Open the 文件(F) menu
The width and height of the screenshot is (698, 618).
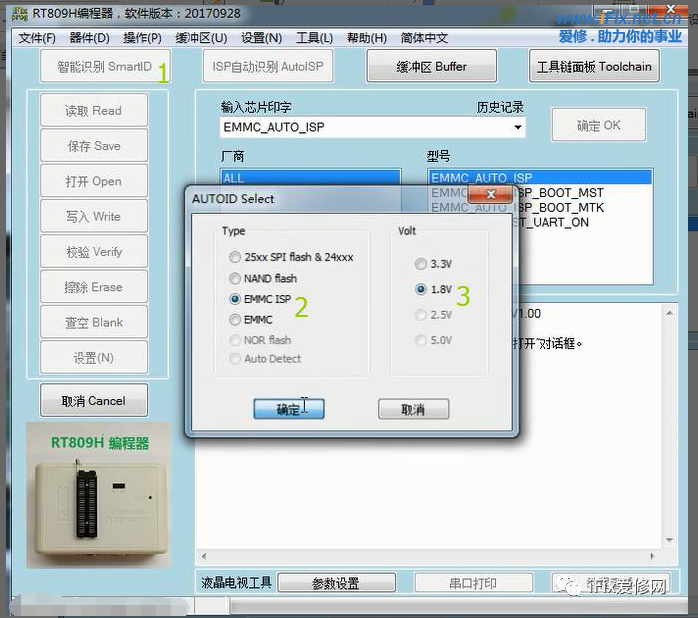click(x=37, y=38)
